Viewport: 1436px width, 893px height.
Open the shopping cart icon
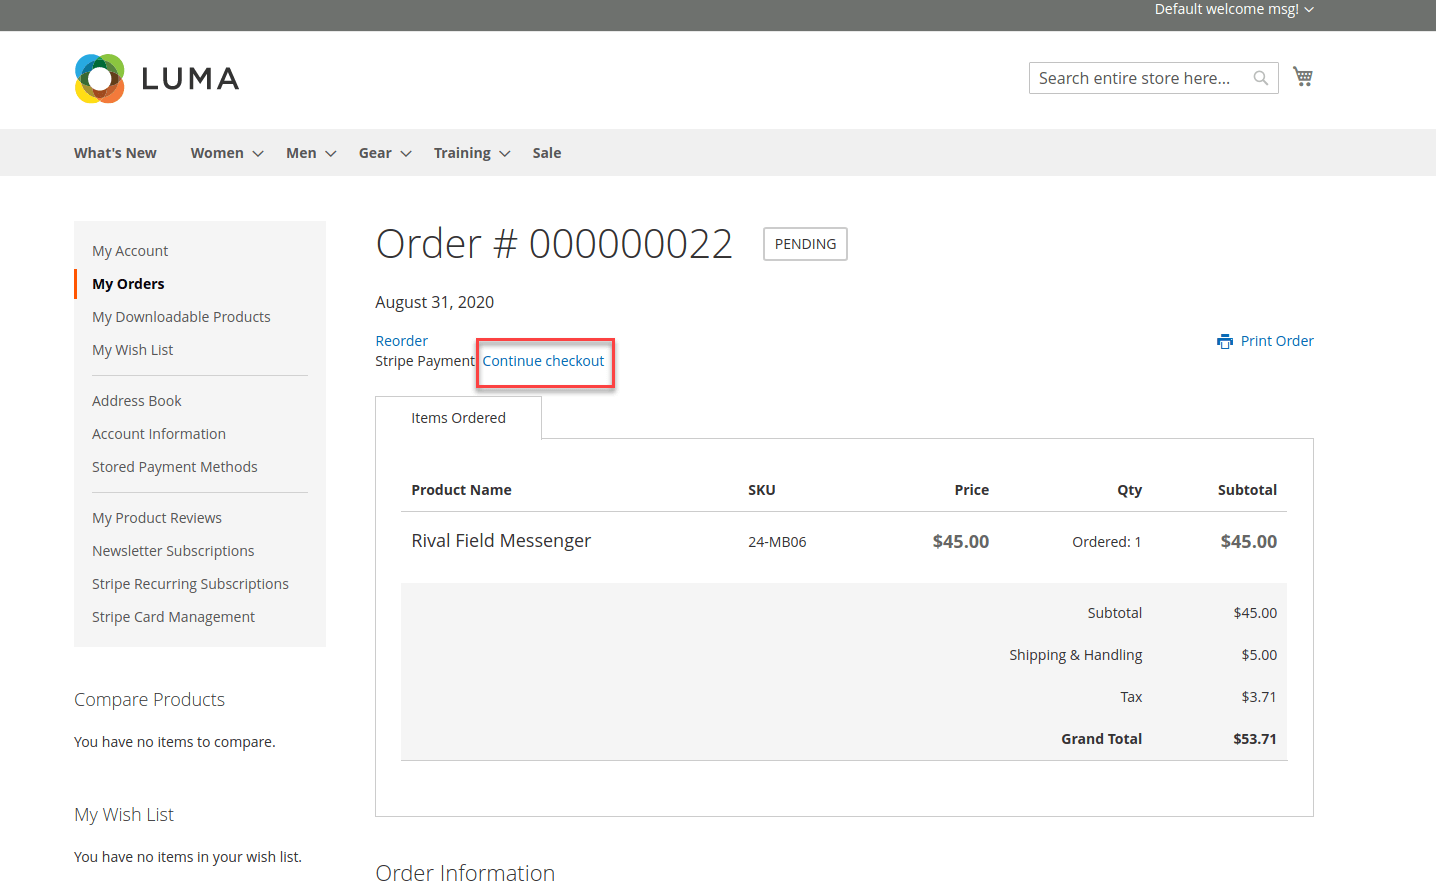pos(1302,77)
